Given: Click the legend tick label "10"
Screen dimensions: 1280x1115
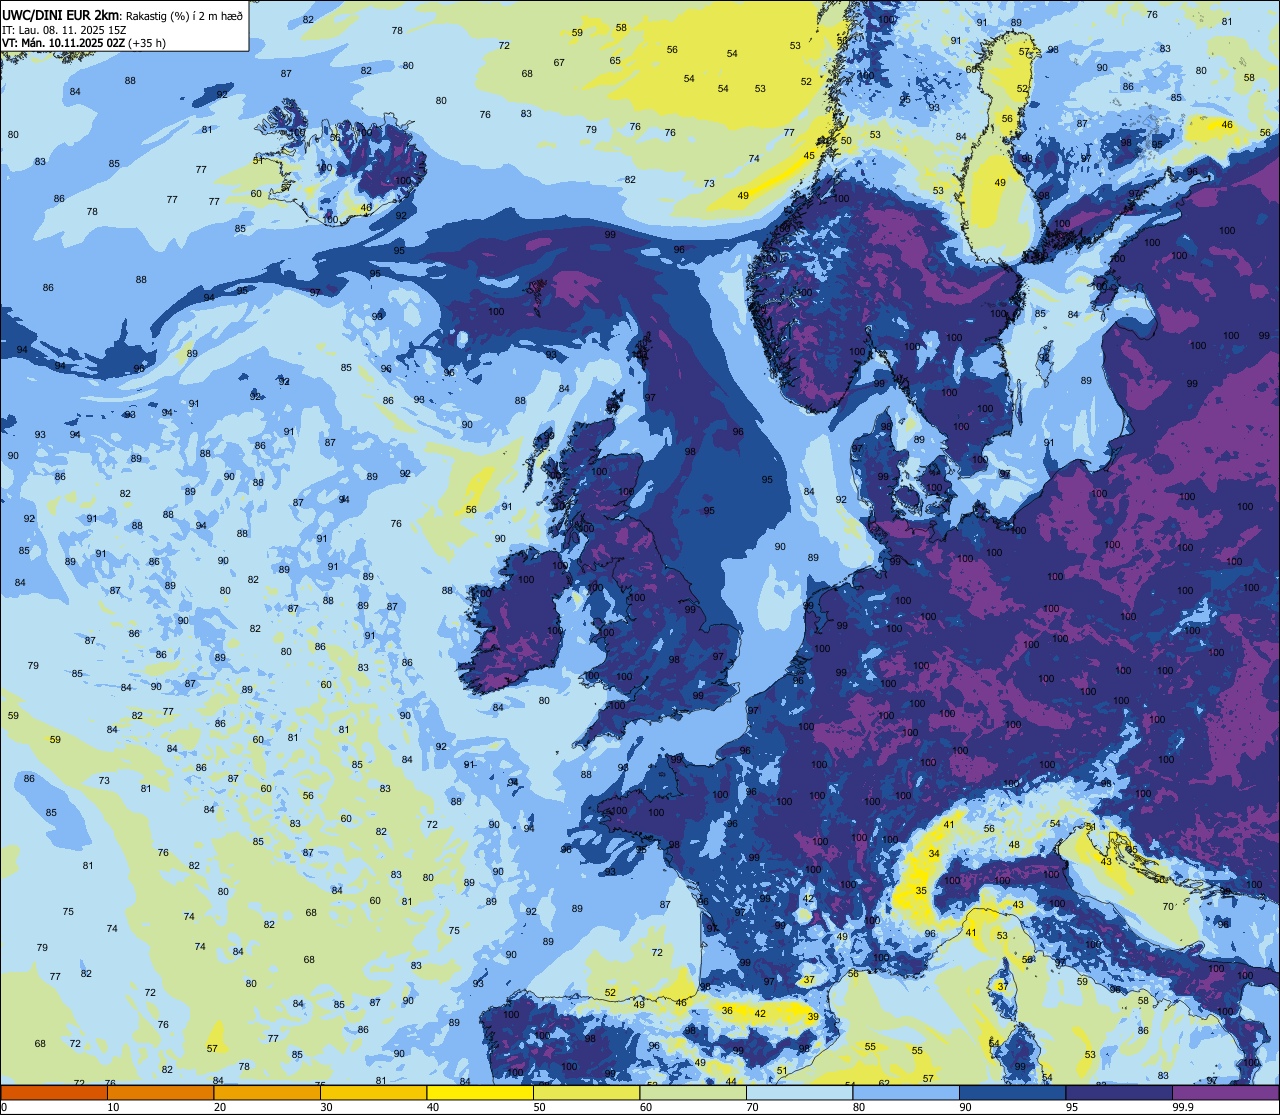Looking at the screenshot, I should tap(113, 1108).
